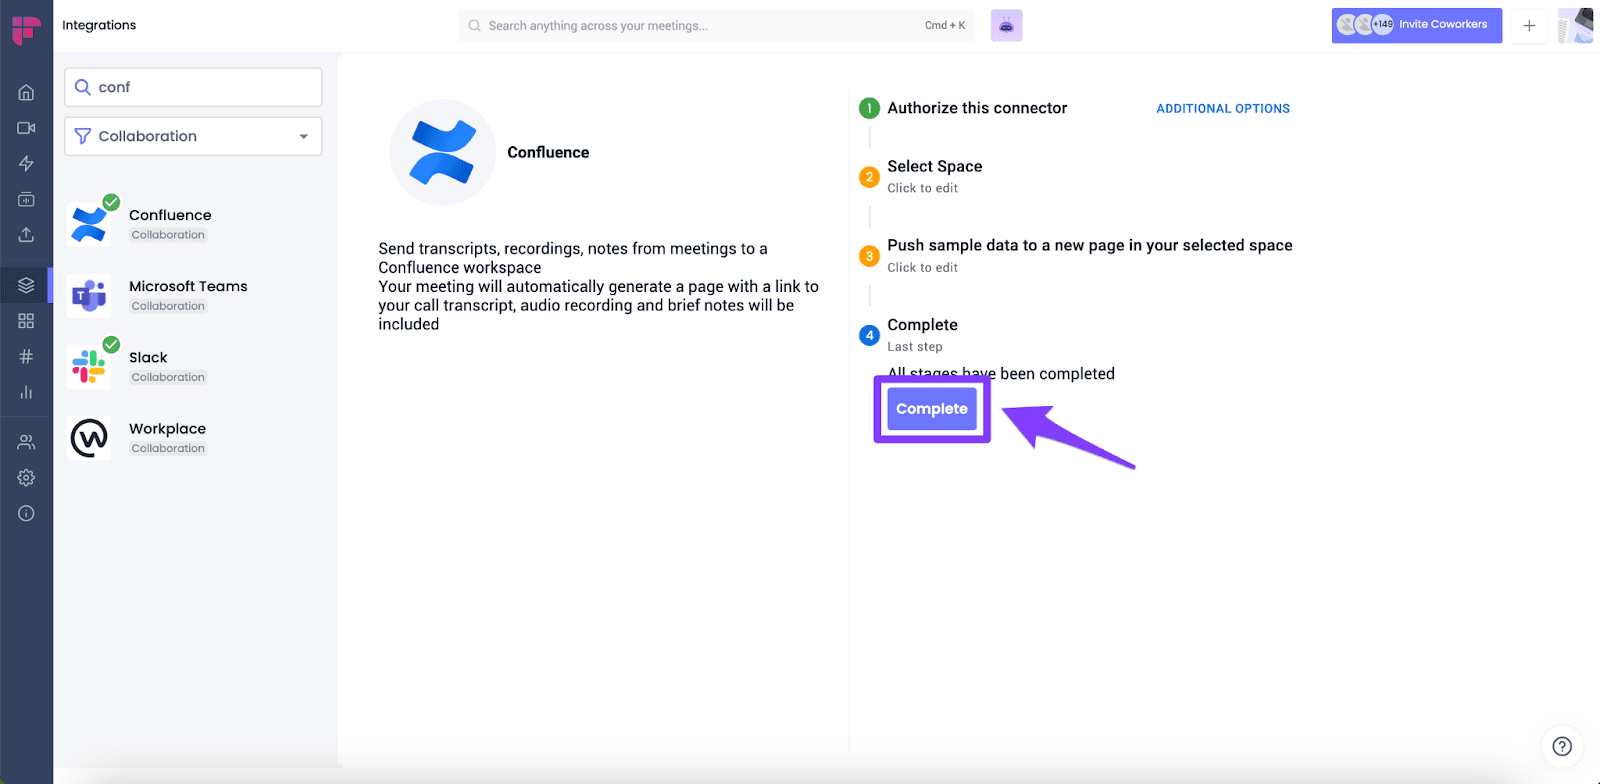Open the hashtag topics icon in sidebar
The image size is (1600, 784).
point(26,357)
